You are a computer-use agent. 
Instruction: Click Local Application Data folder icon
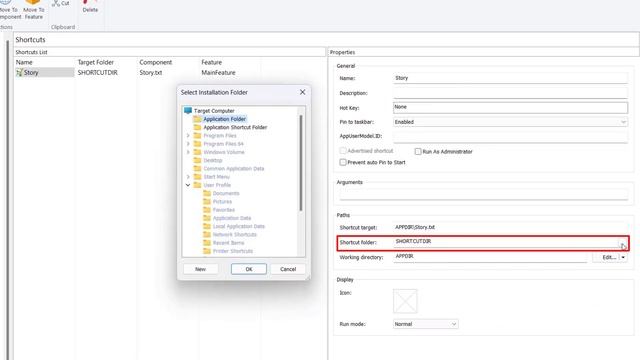207,226
